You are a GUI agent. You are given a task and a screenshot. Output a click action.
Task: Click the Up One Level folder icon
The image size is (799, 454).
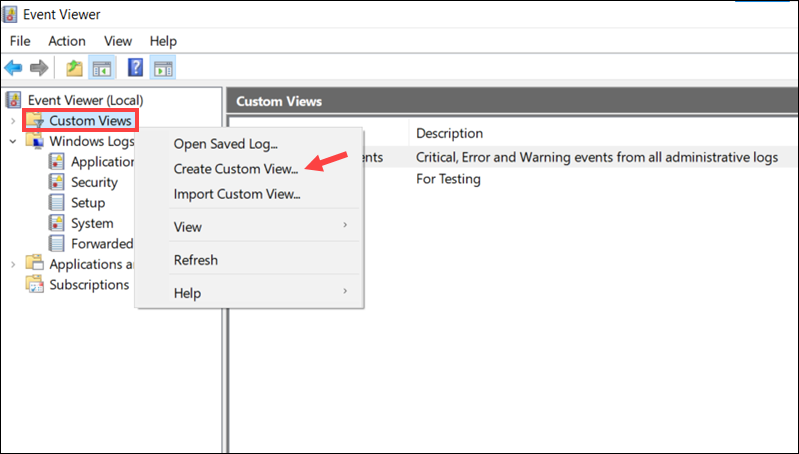74,68
